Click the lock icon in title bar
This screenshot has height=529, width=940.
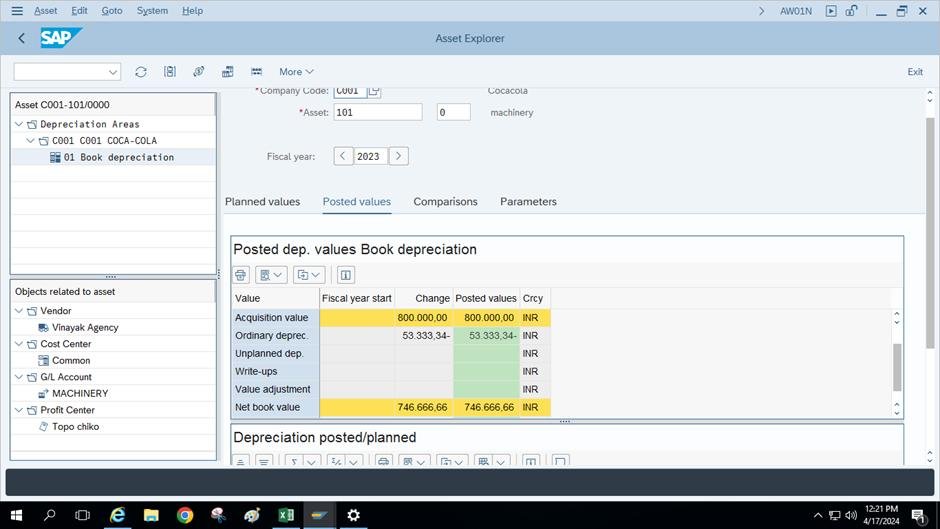(x=851, y=11)
